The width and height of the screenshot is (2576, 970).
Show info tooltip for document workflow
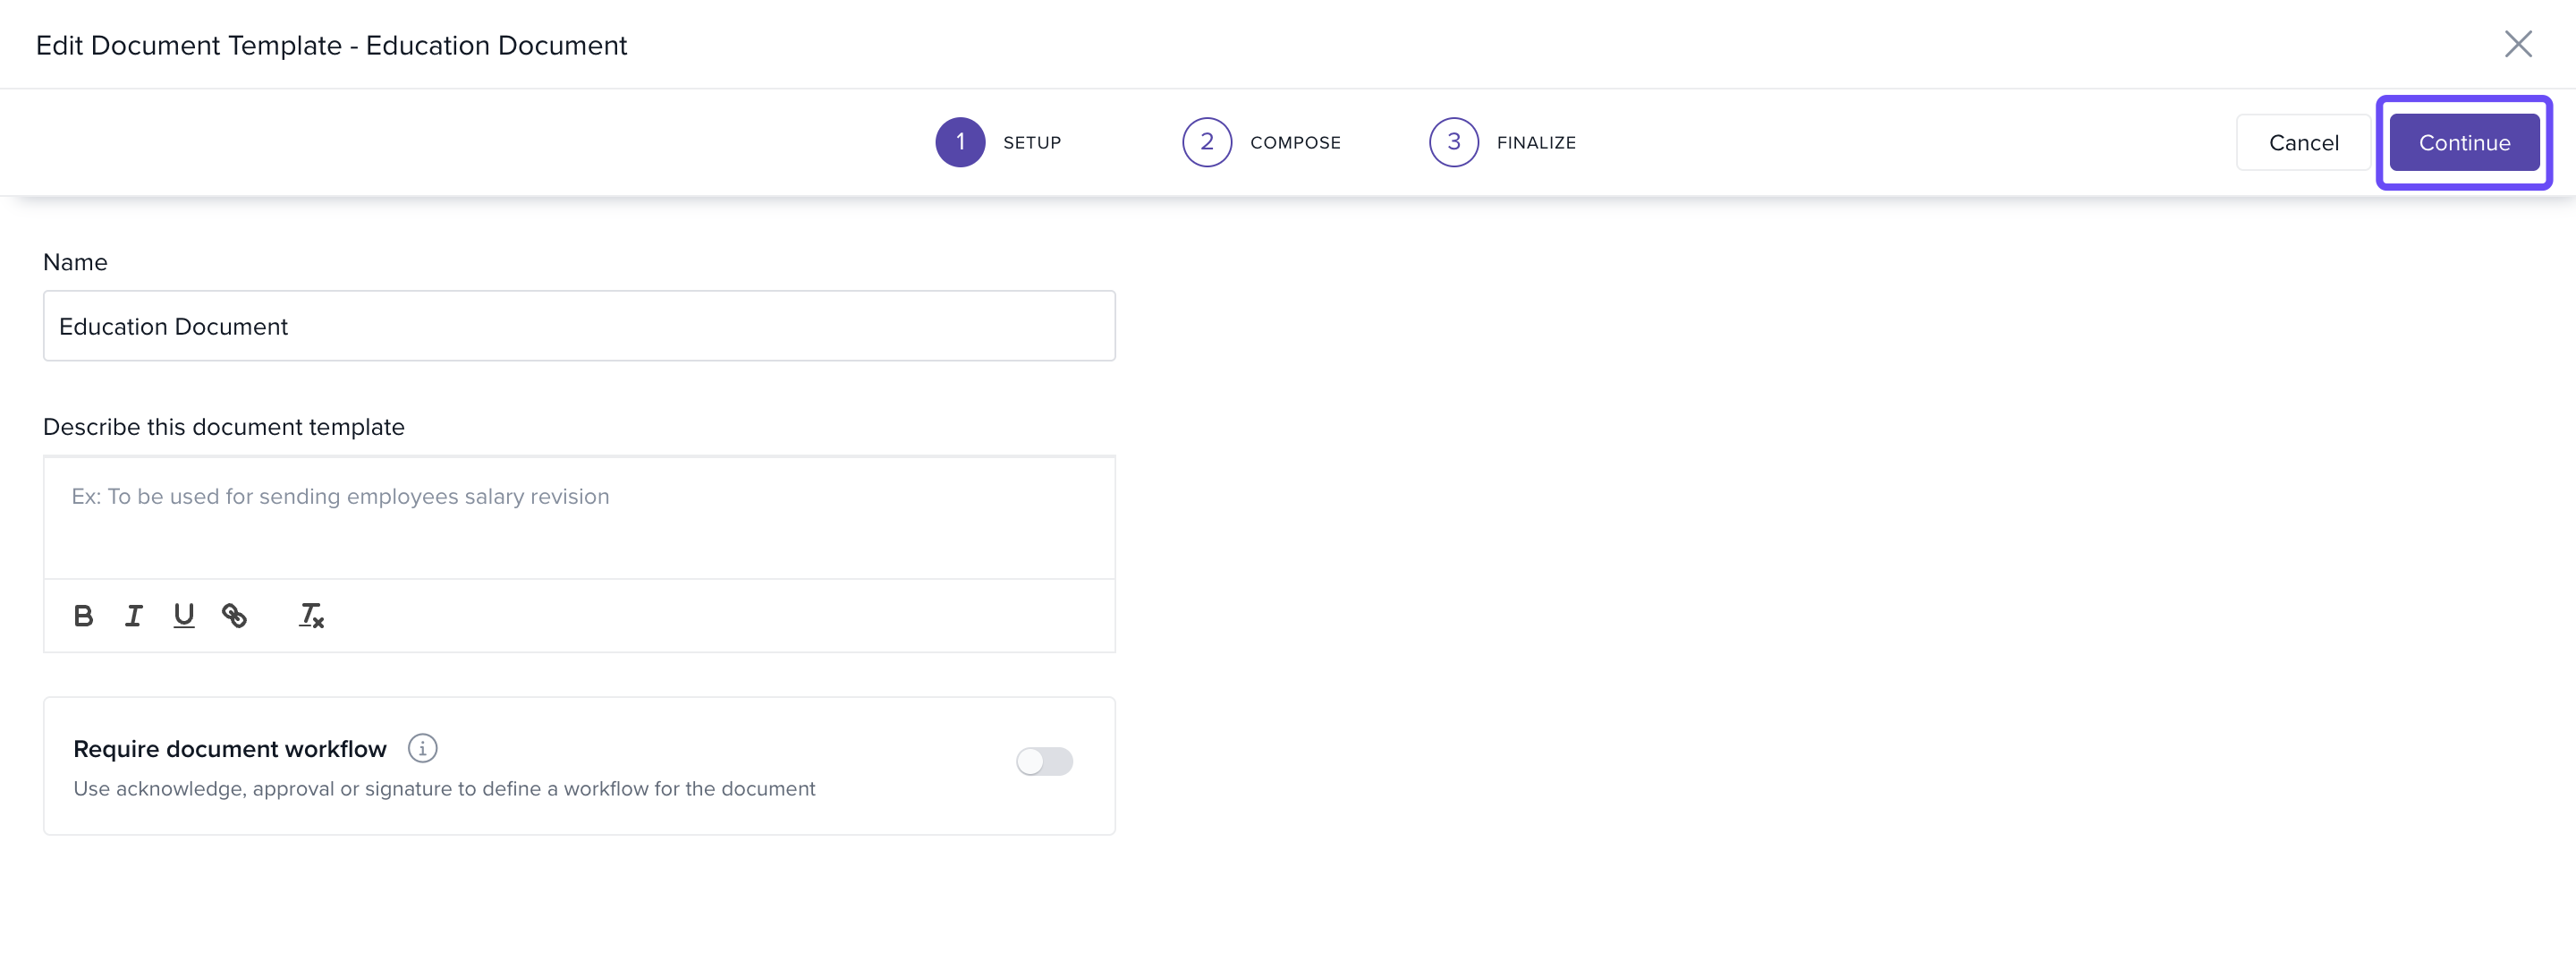(x=422, y=748)
